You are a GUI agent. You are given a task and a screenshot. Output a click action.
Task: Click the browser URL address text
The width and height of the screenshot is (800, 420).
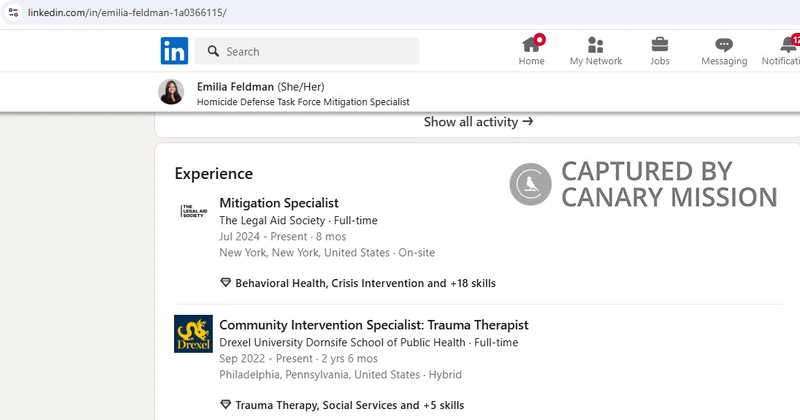(127, 12)
